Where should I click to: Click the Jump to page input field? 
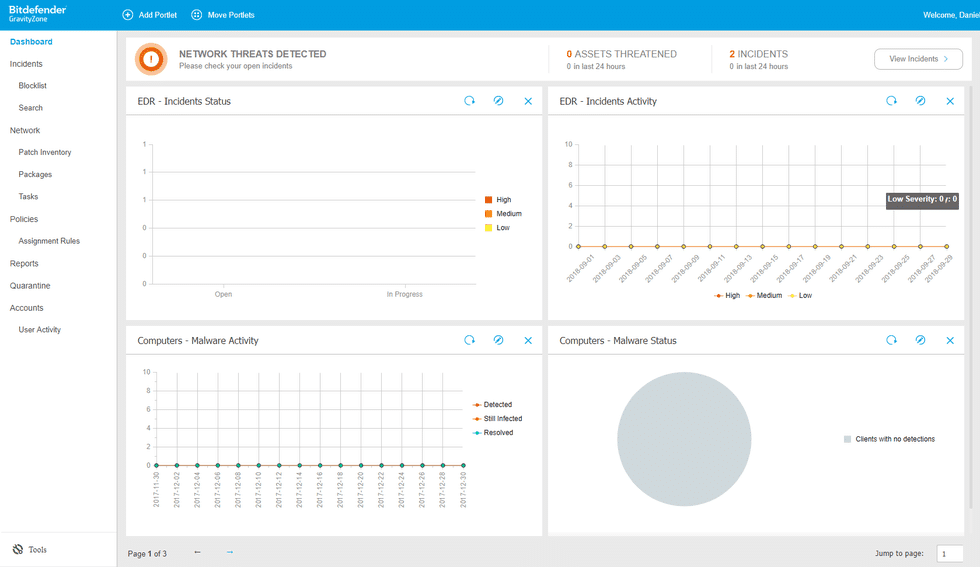pos(949,553)
